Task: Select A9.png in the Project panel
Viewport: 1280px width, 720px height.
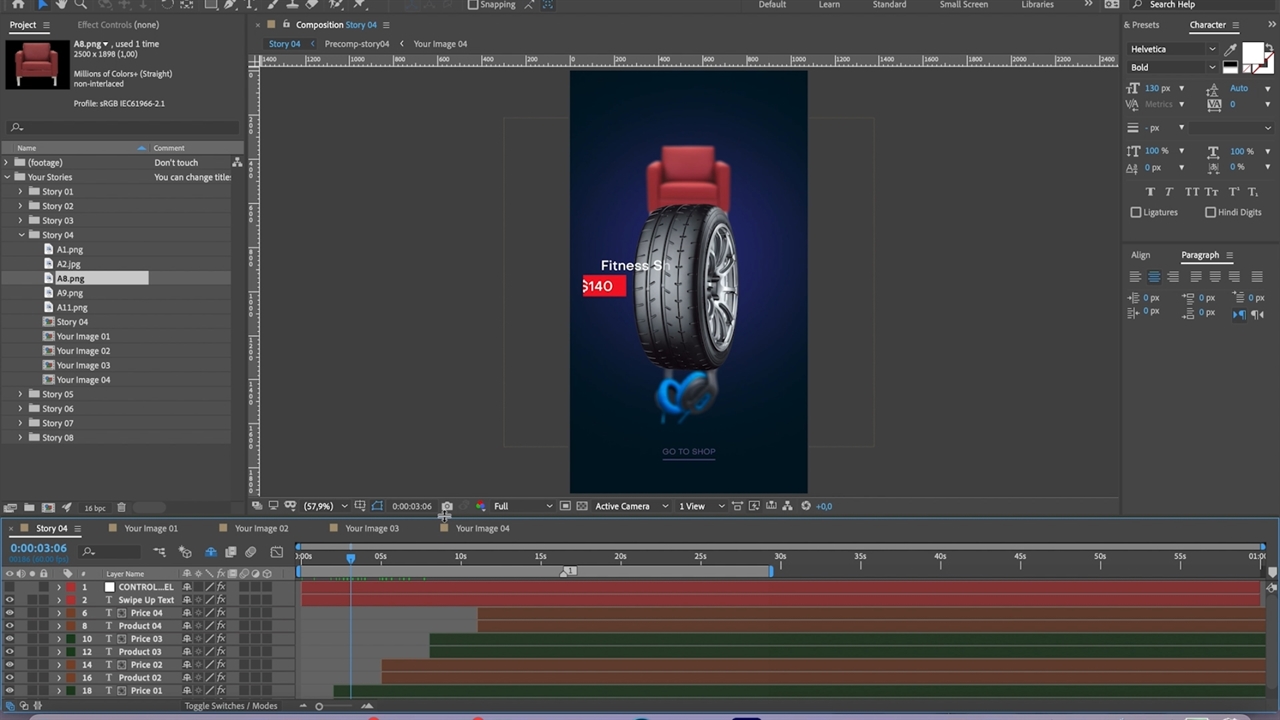Action: click(x=70, y=293)
